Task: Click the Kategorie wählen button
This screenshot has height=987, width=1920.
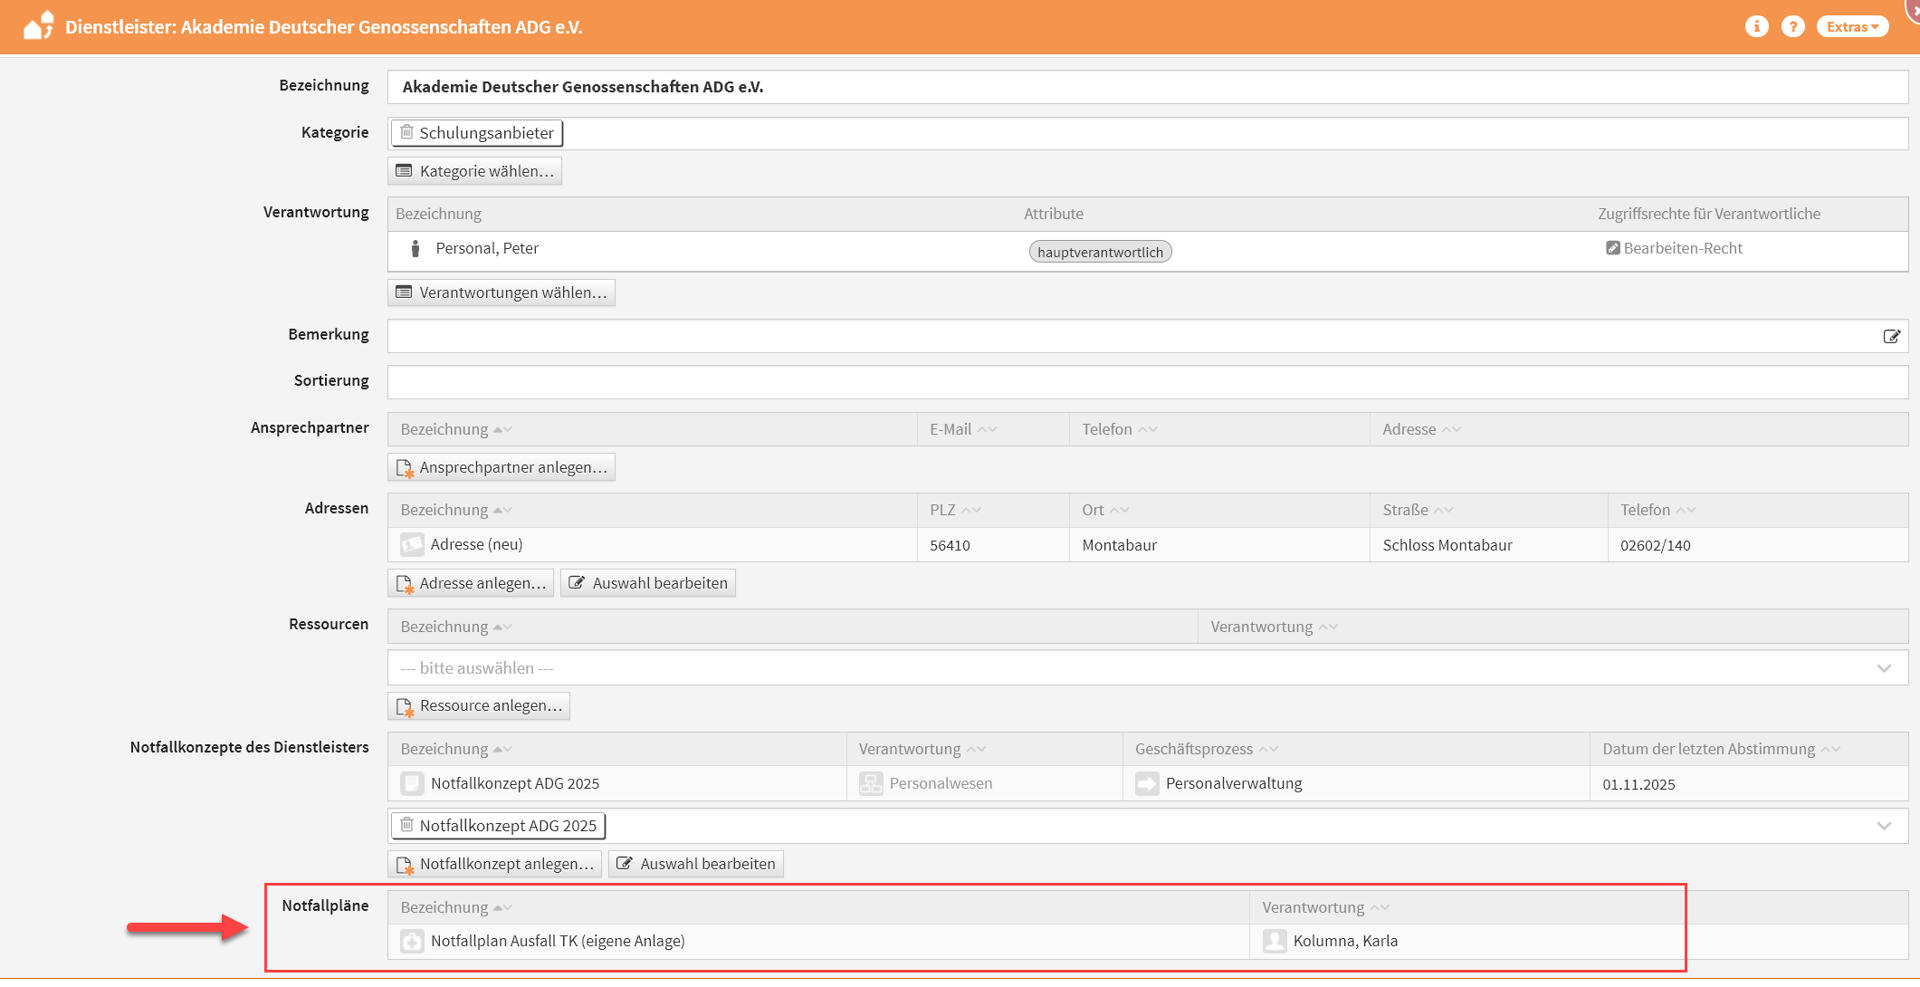Action: coord(475,171)
